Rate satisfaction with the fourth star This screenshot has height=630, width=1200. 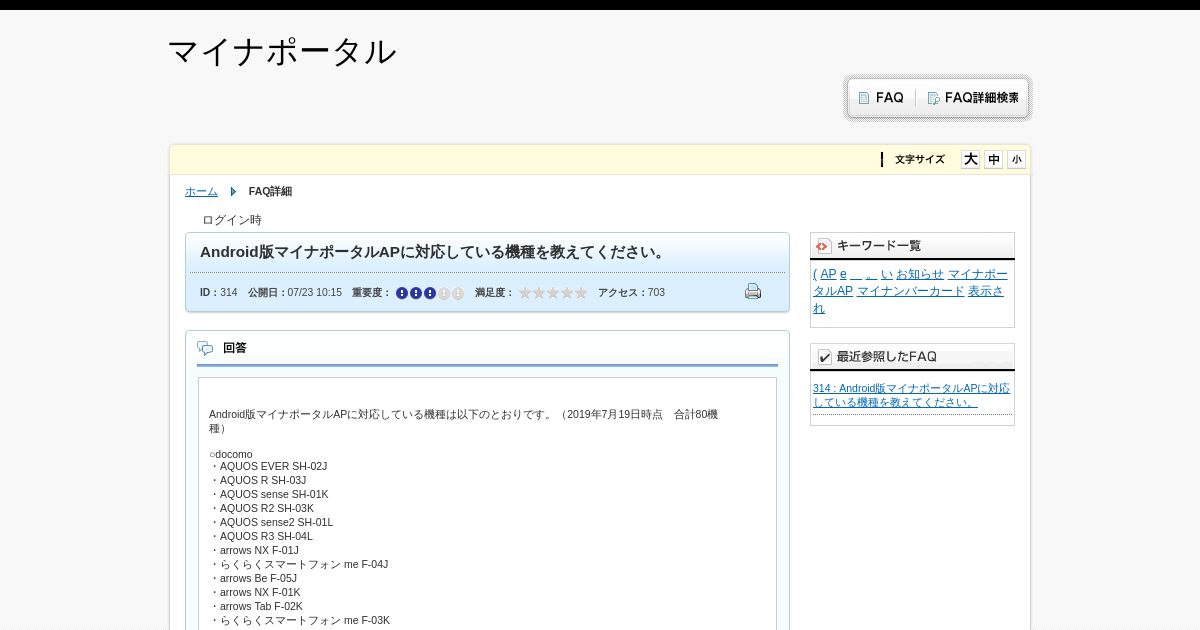point(567,293)
